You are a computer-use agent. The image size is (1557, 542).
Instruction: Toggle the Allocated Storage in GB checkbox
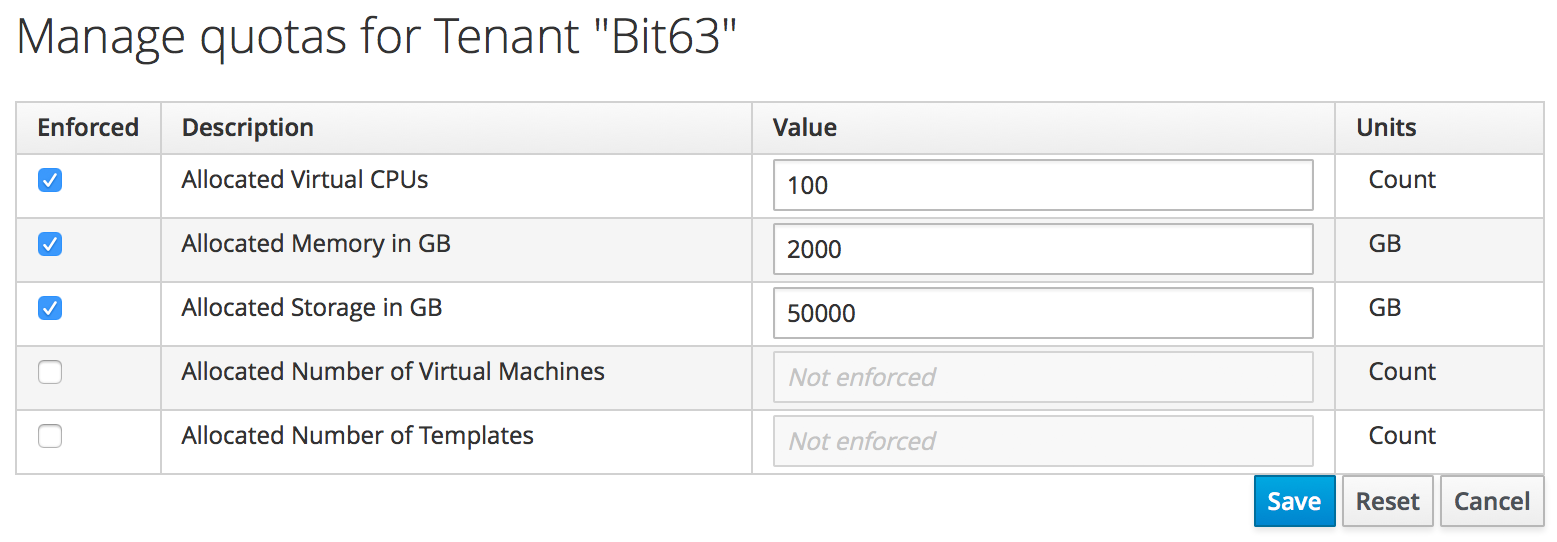[50, 308]
